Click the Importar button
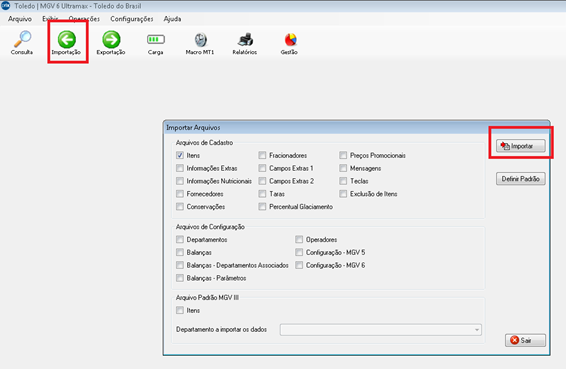 521,146
